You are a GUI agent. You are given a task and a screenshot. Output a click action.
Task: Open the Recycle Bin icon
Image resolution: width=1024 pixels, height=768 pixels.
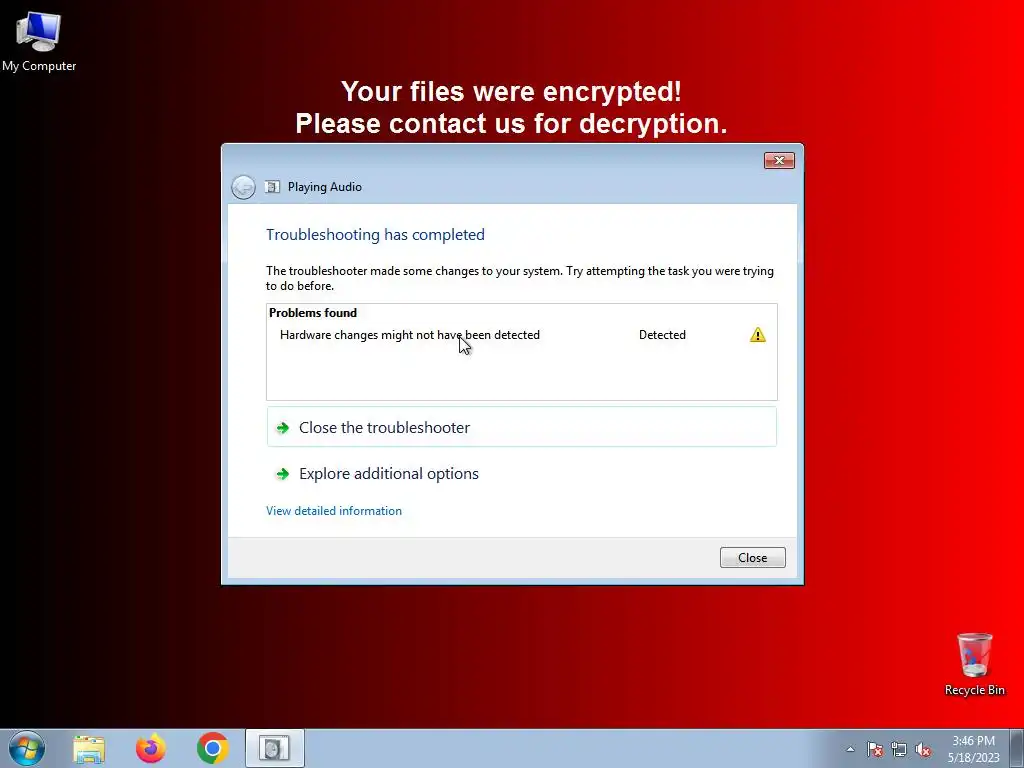974,664
